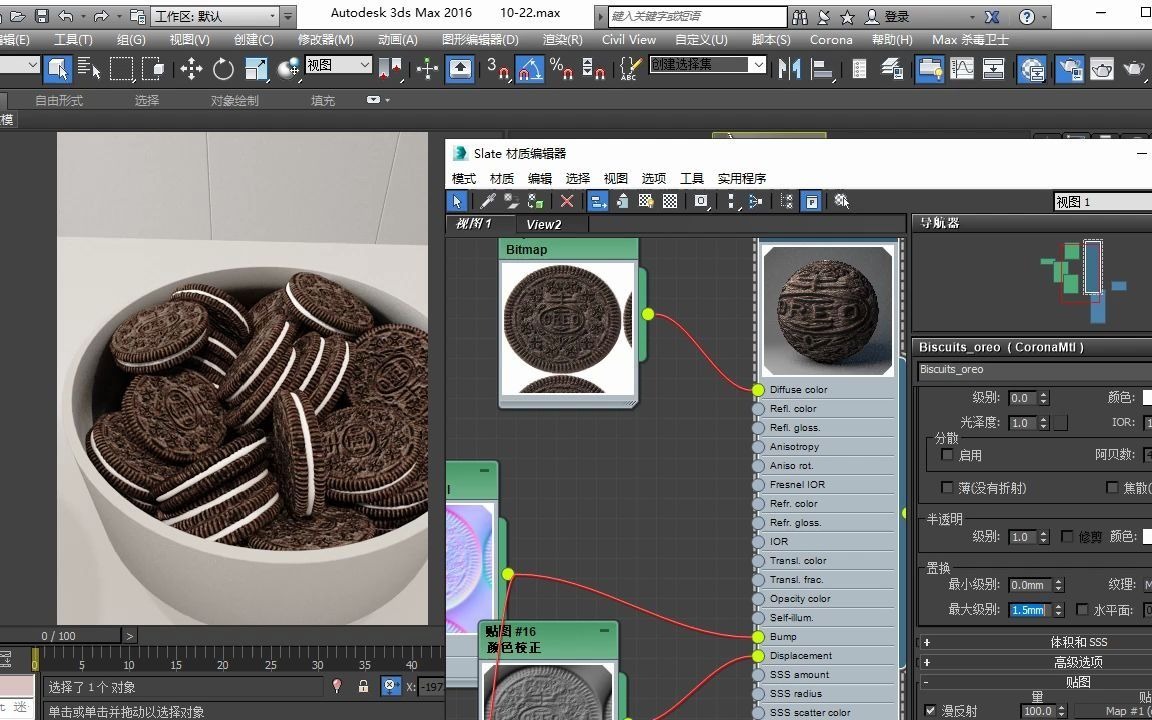This screenshot has width=1152, height=720.
Task: Open the Curve Editor from toolbar
Action: point(962,68)
